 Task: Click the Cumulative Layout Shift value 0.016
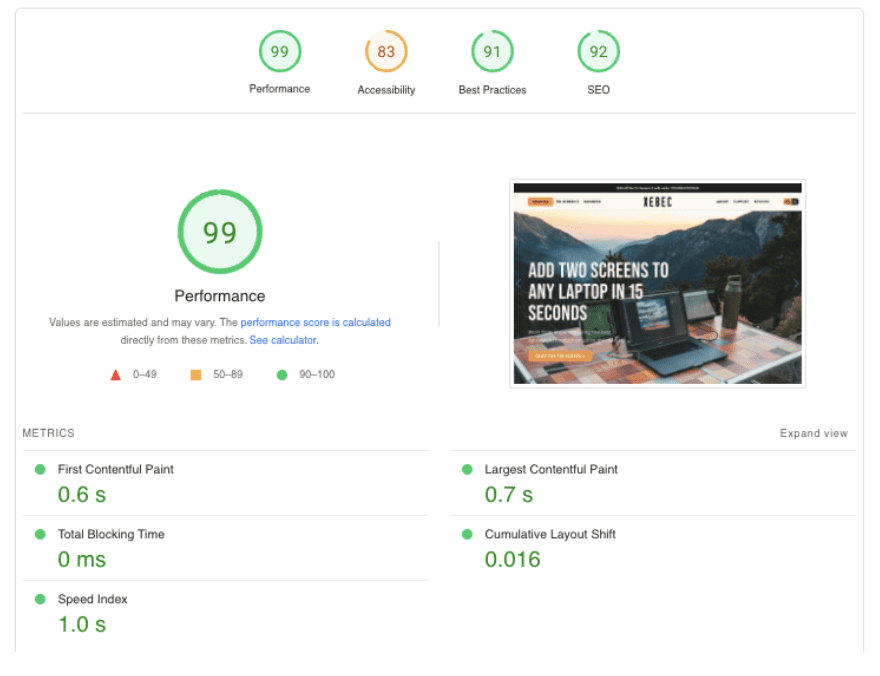512,560
